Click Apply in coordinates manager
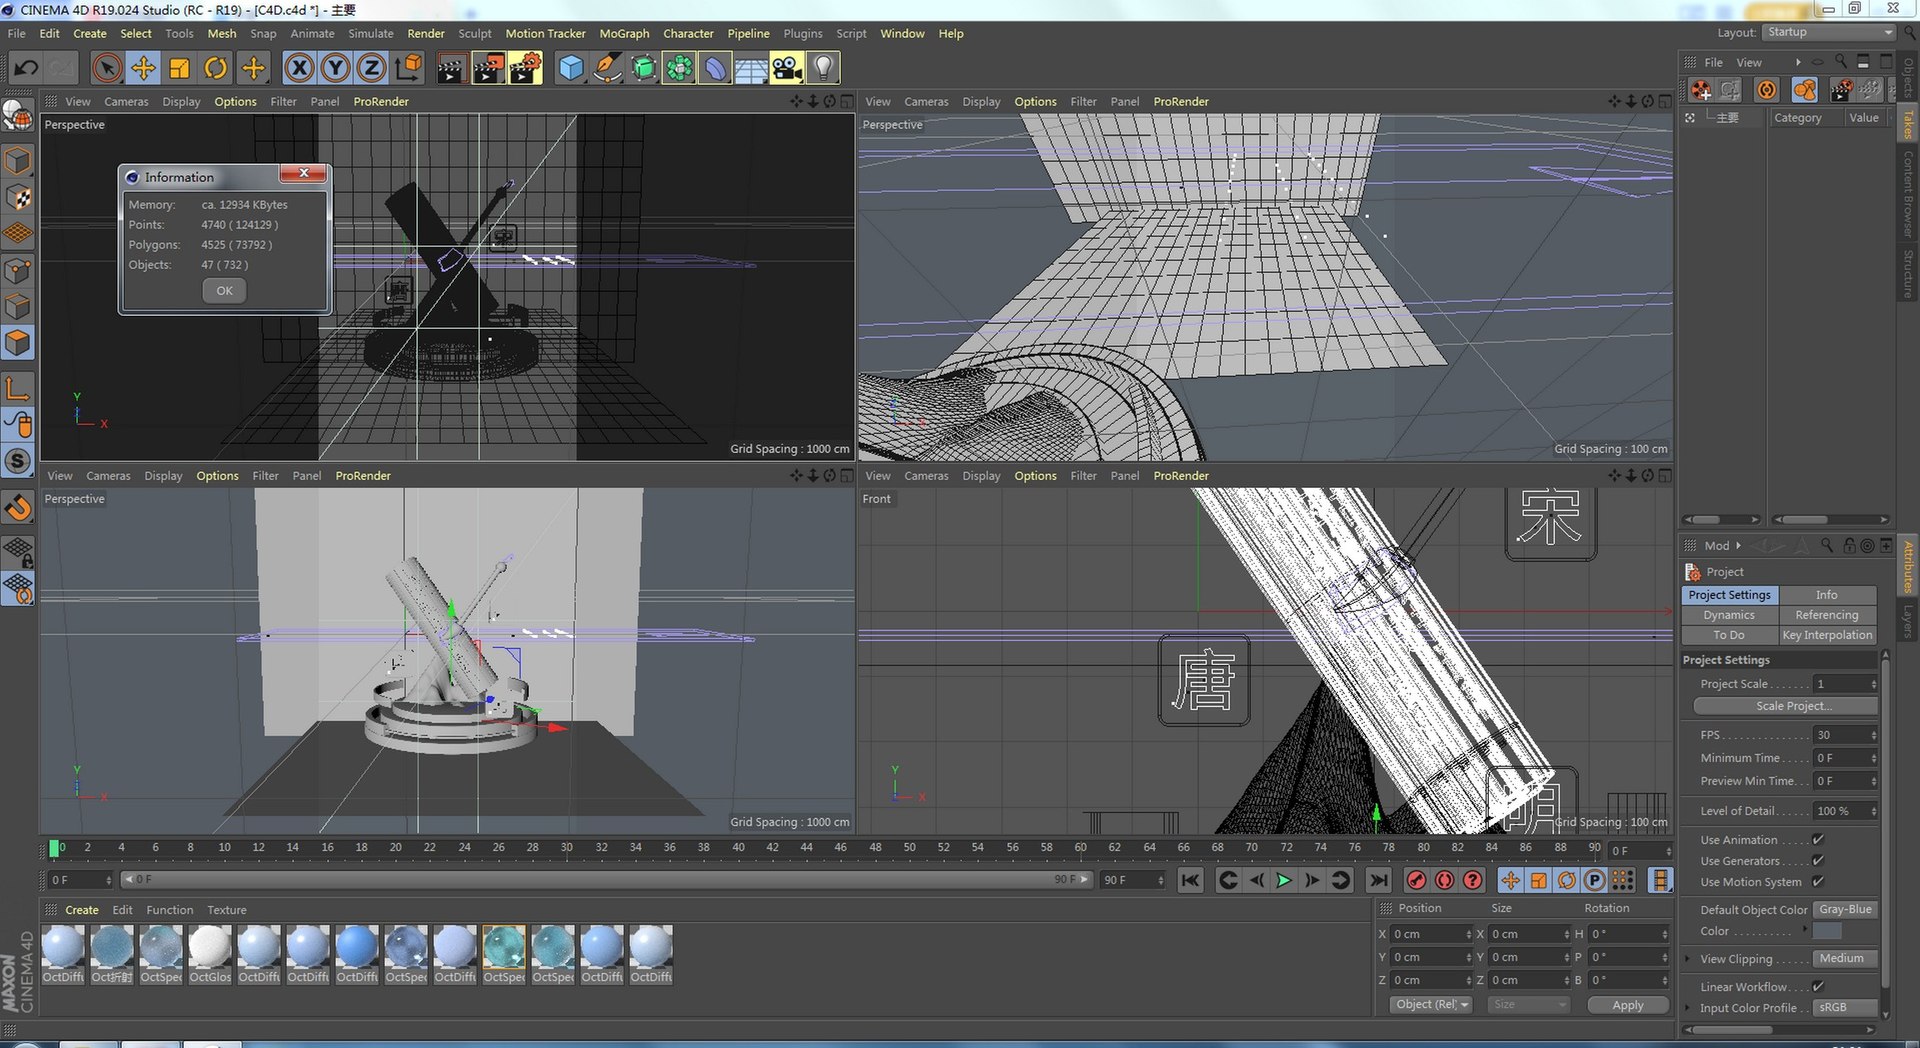Image resolution: width=1920 pixels, height=1048 pixels. coord(1628,1005)
